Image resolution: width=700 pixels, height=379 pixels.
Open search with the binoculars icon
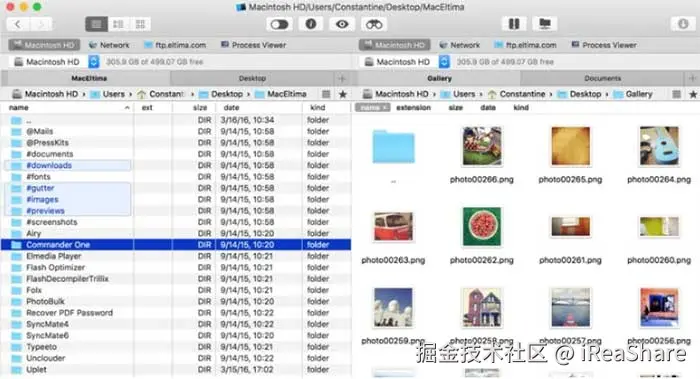pos(374,24)
